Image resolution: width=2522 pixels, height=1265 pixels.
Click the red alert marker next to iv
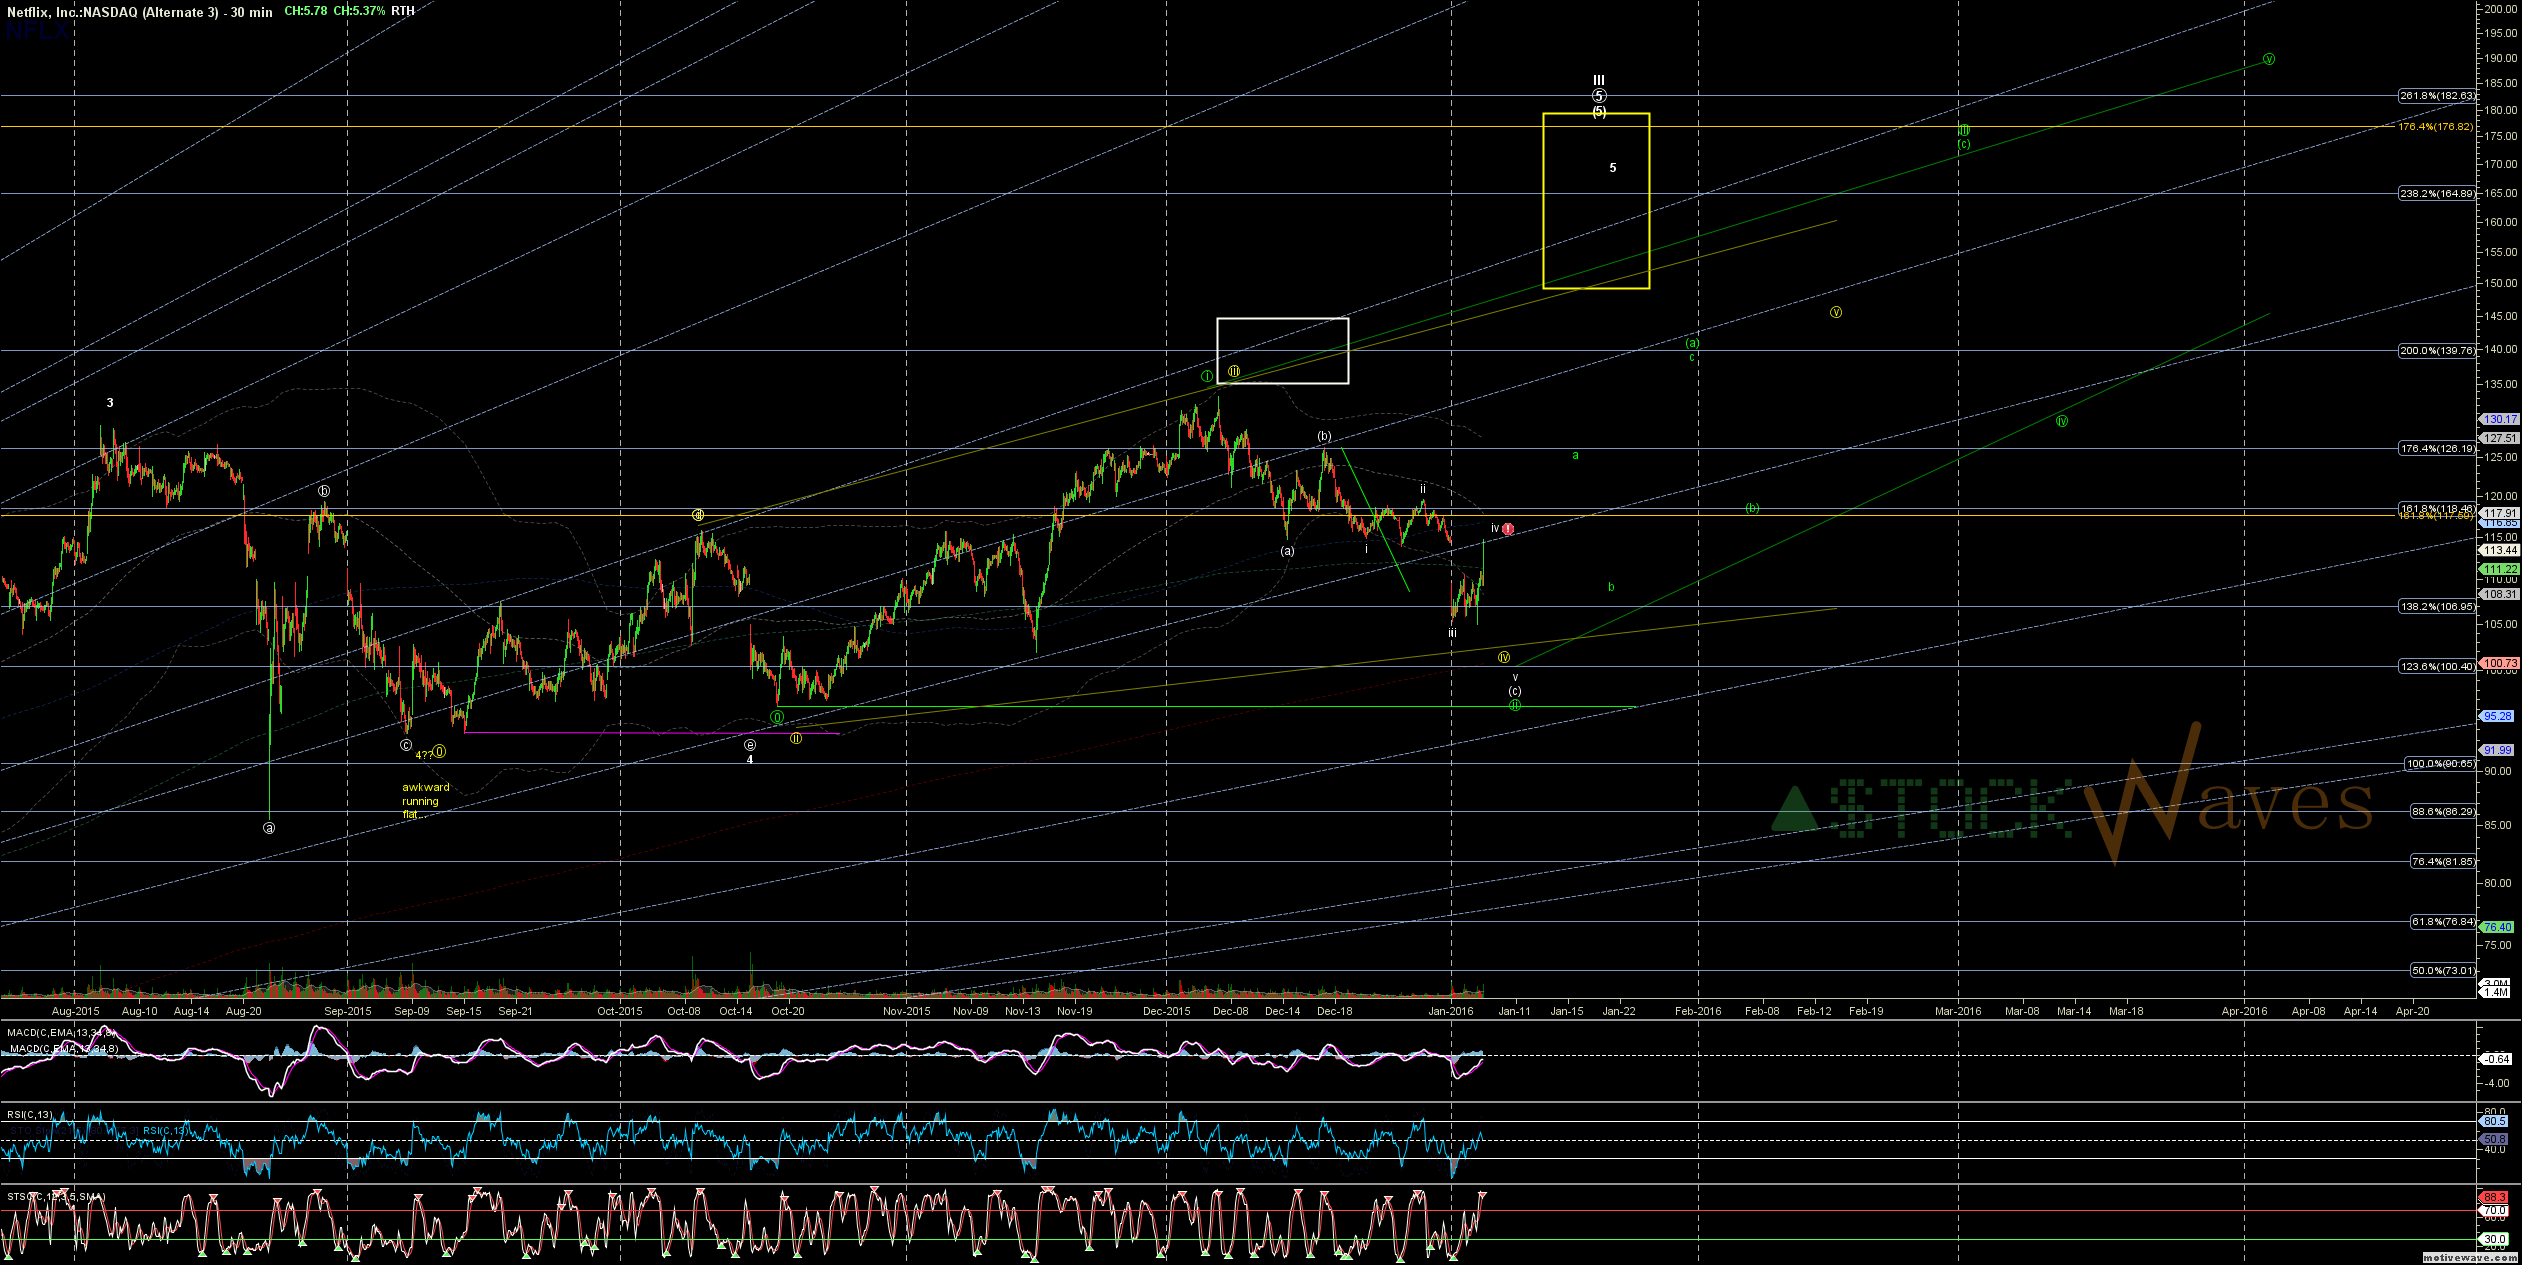[1508, 528]
